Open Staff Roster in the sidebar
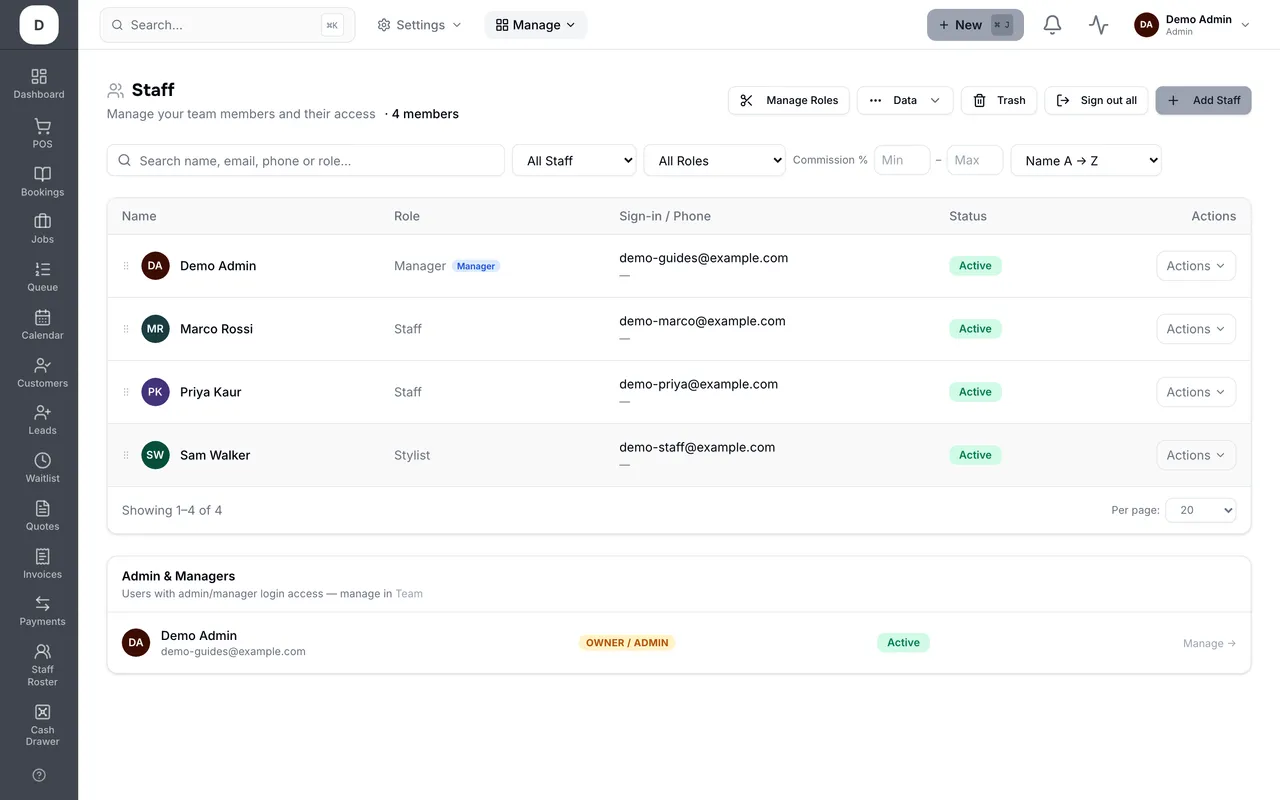Screen dimensions: 1280x800 click(42, 664)
